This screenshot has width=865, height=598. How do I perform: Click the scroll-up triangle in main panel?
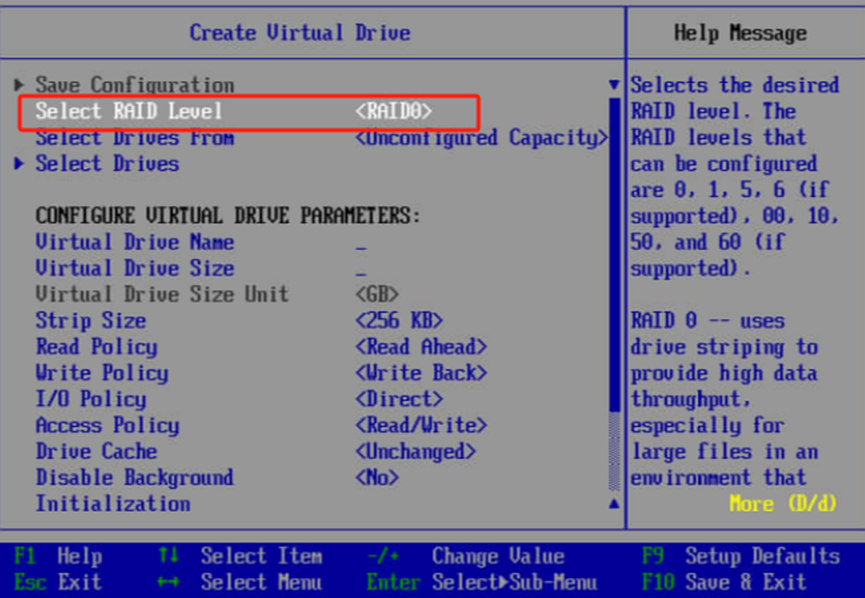point(614,504)
